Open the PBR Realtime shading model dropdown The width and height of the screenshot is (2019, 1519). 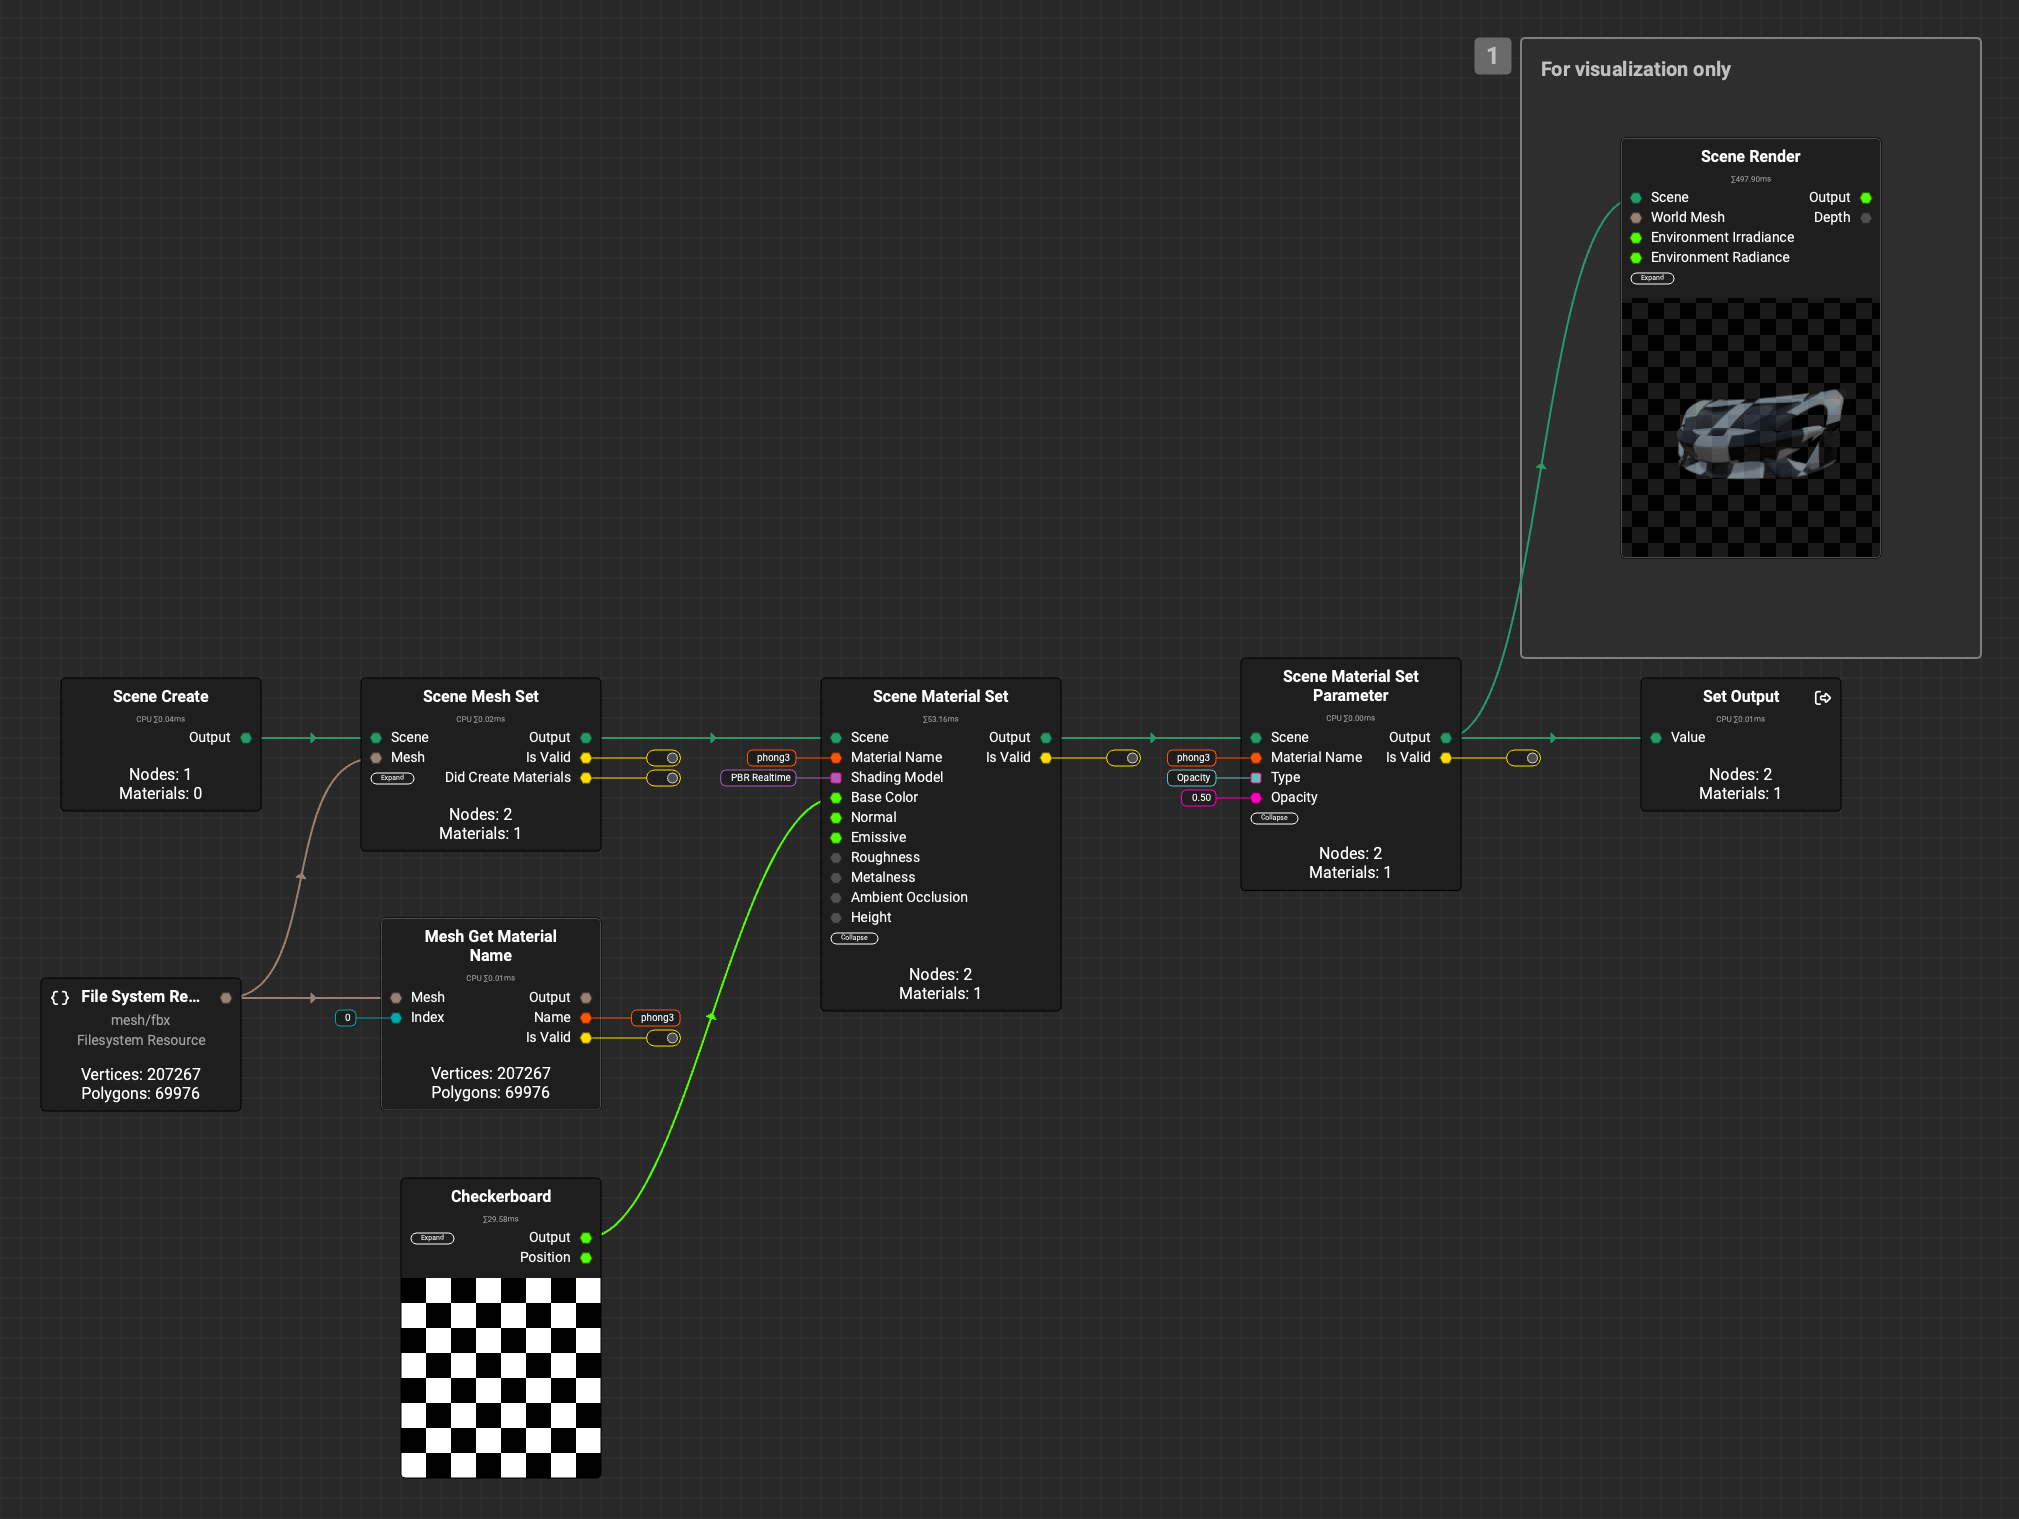click(760, 778)
